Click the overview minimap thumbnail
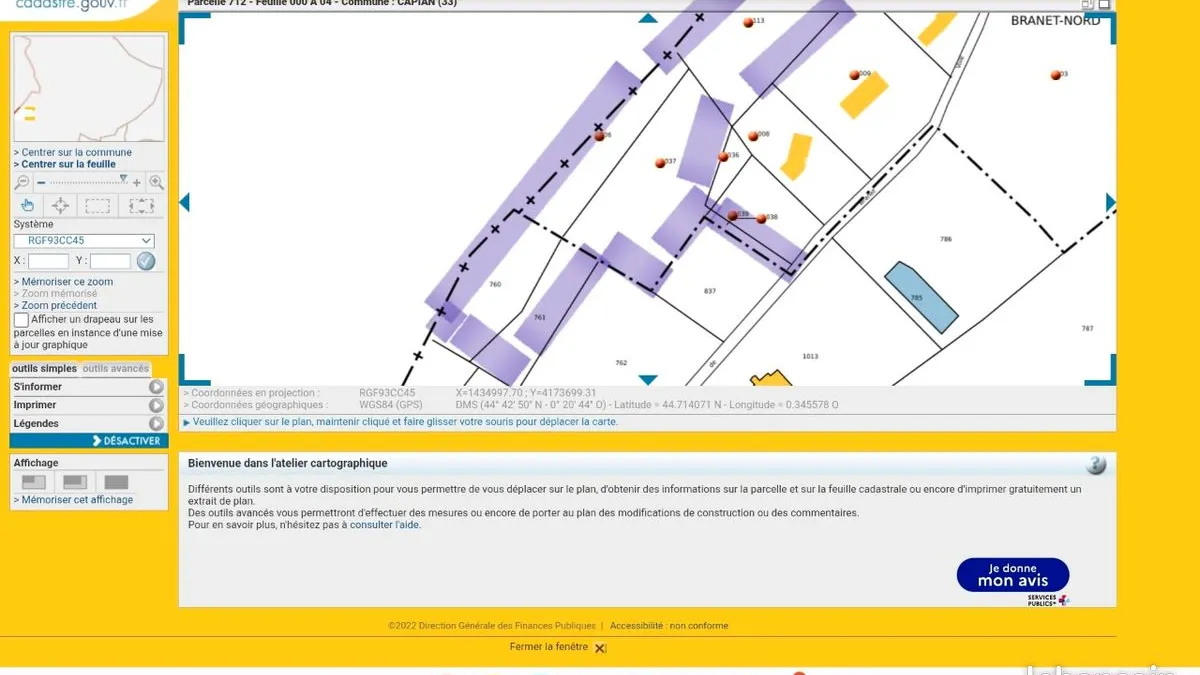 point(89,89)
